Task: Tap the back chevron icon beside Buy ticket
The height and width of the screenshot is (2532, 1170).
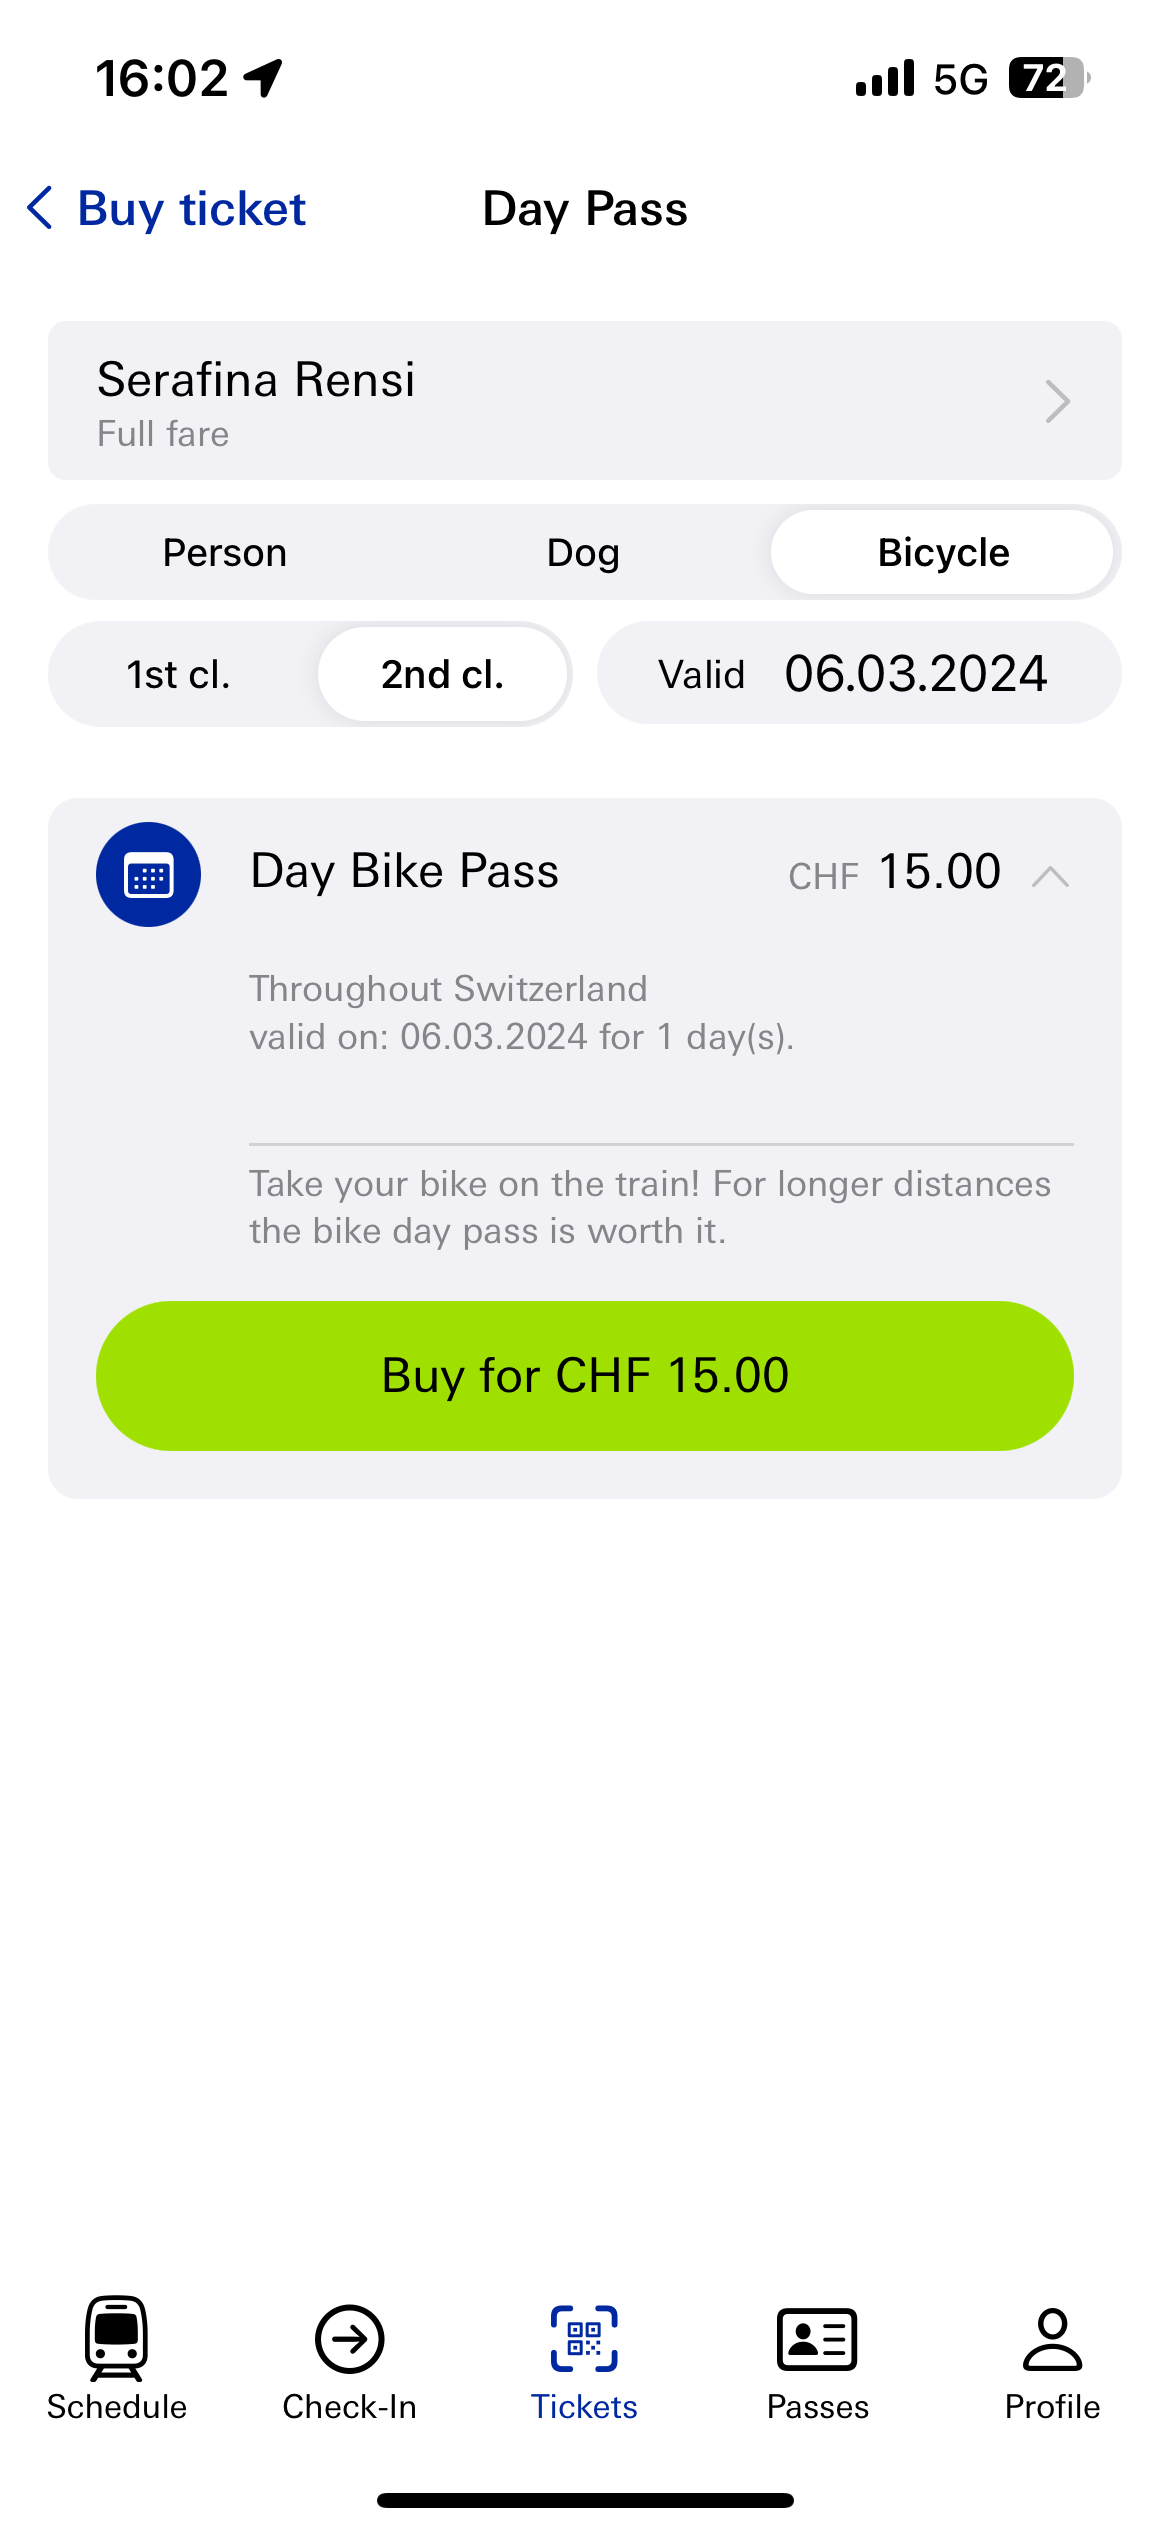Action: coord(40,208)
